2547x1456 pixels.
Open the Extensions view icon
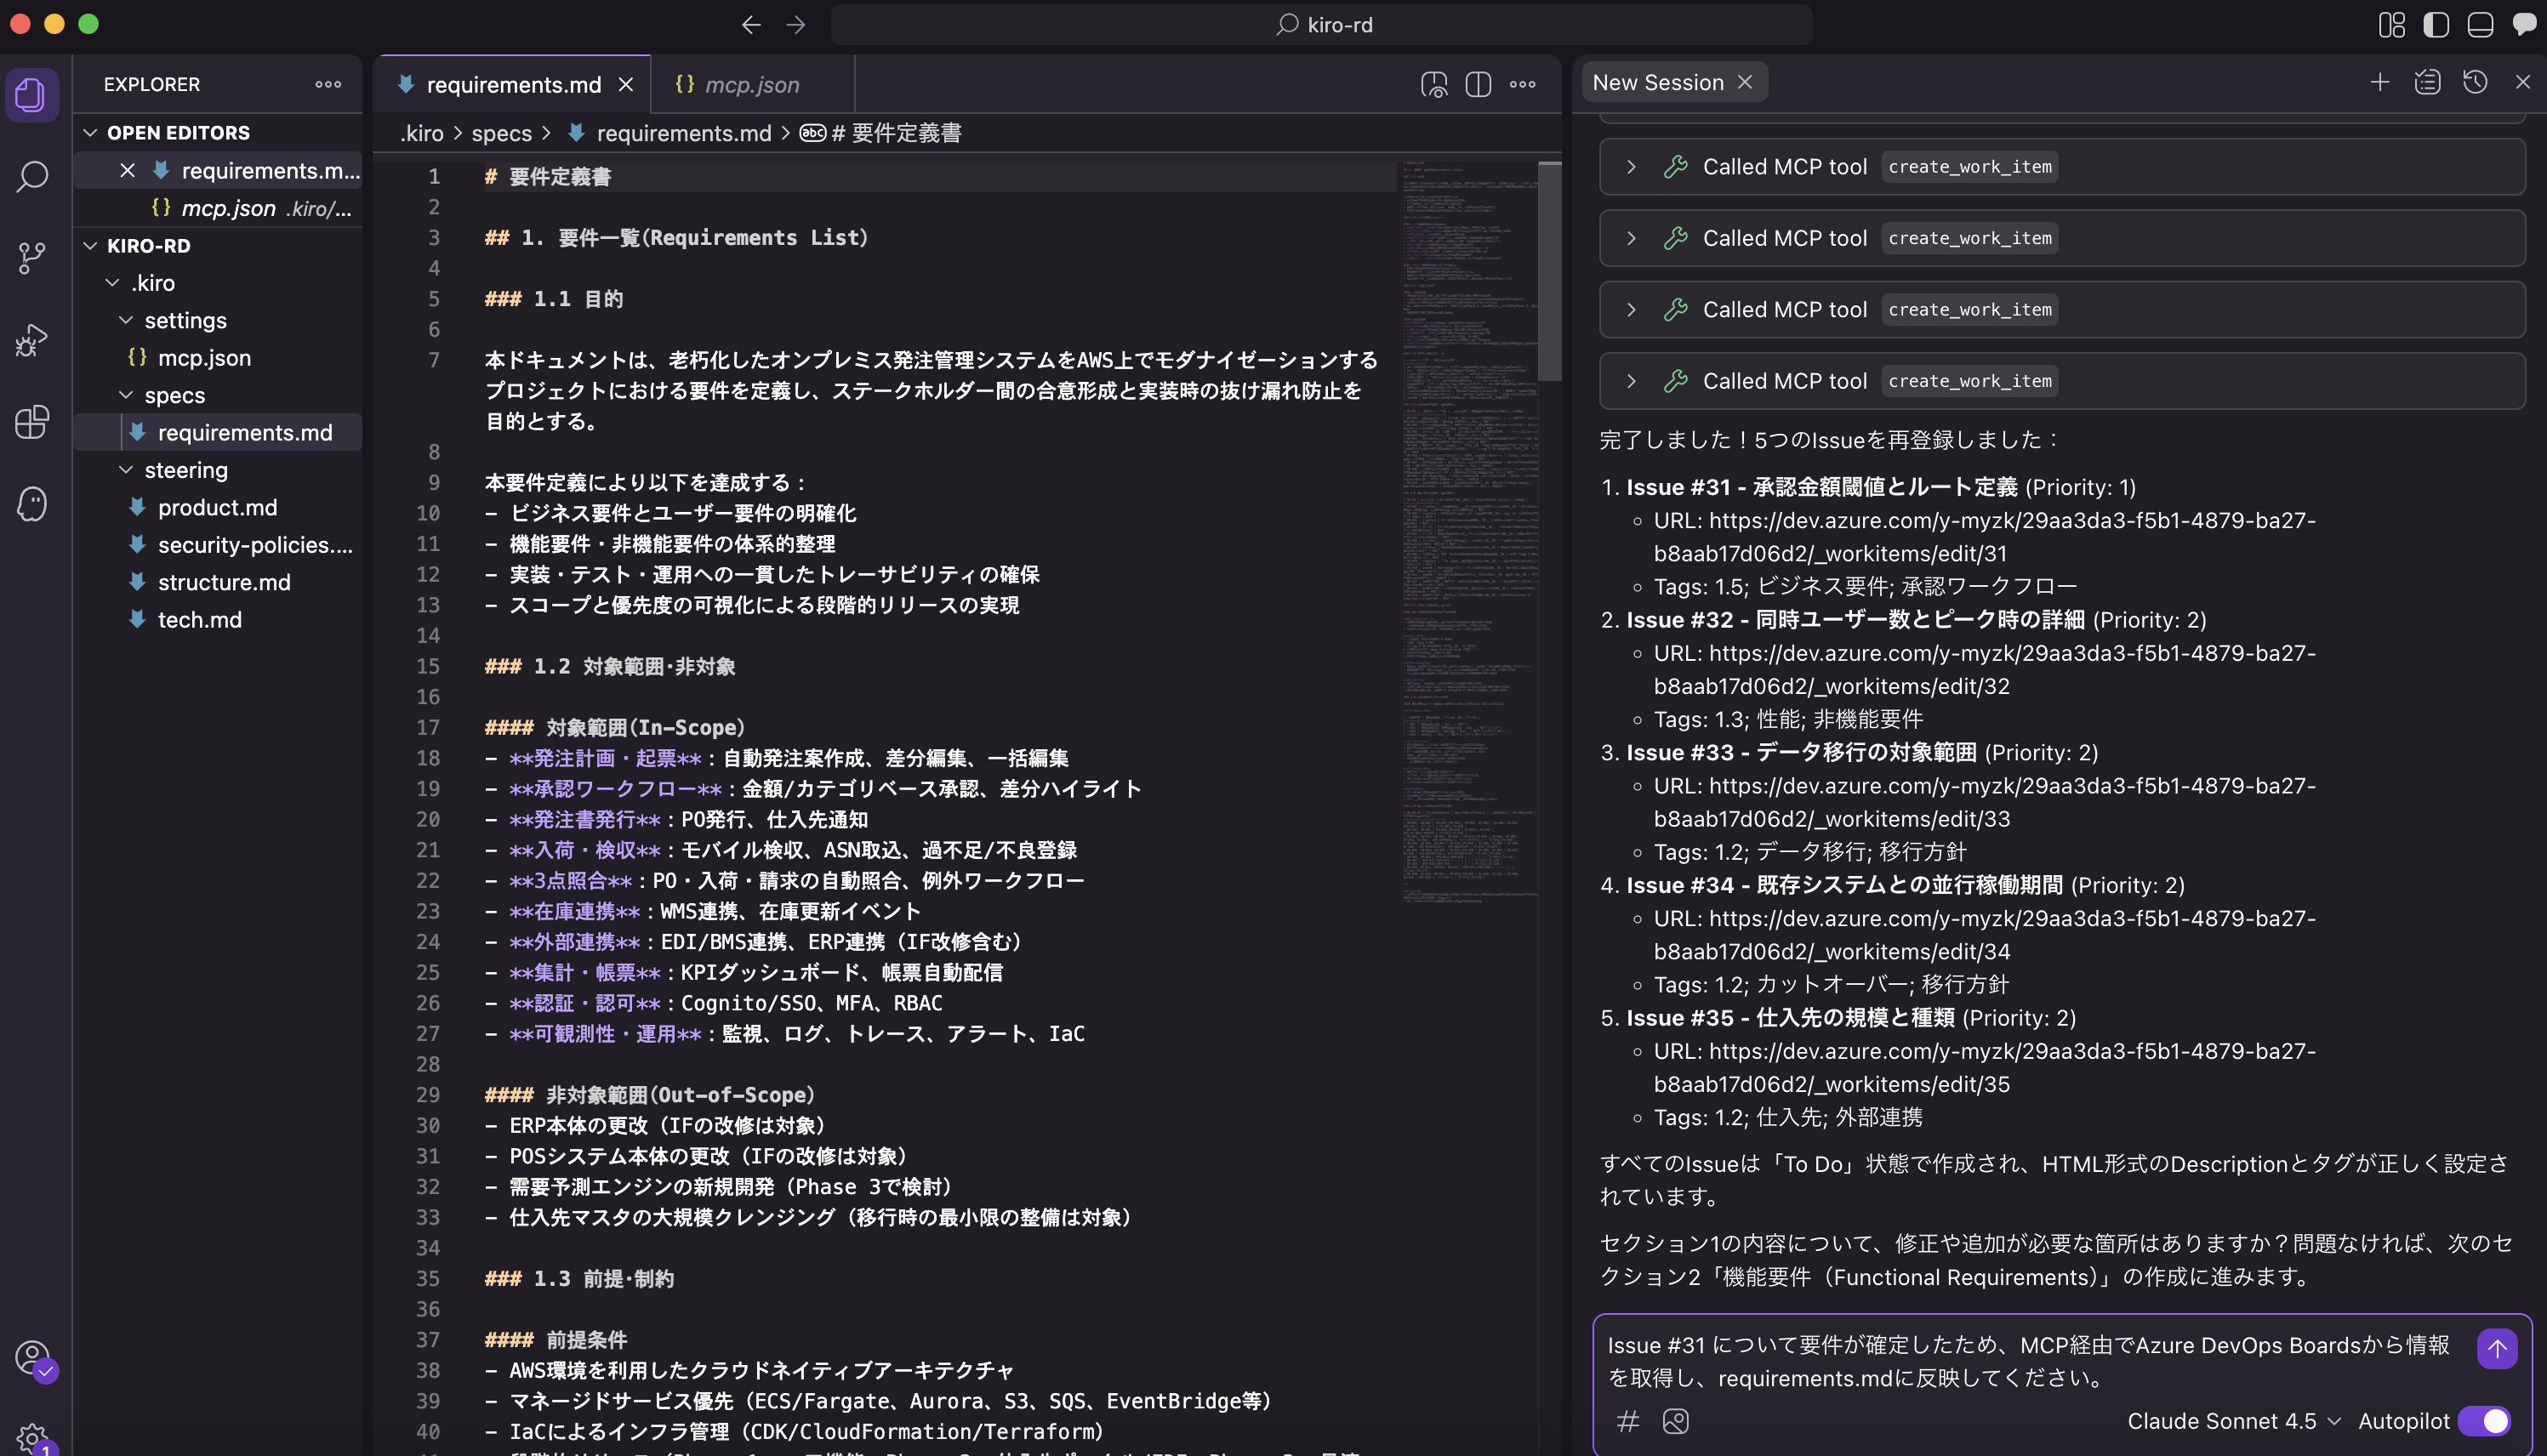click(x=32, y=422)
